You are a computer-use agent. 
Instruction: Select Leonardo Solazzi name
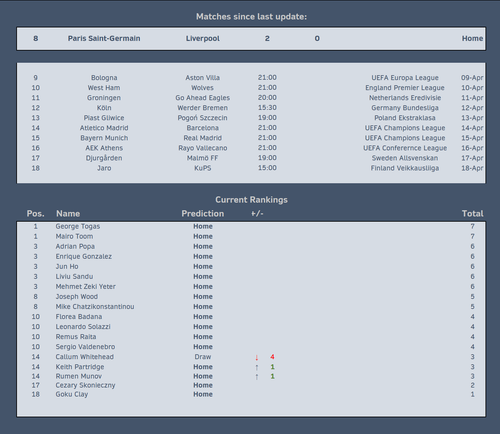[83, 326]
